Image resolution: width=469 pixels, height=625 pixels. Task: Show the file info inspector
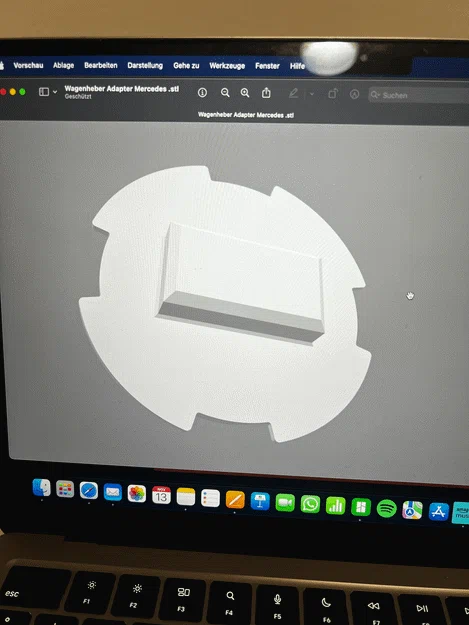tap(202, 93)
